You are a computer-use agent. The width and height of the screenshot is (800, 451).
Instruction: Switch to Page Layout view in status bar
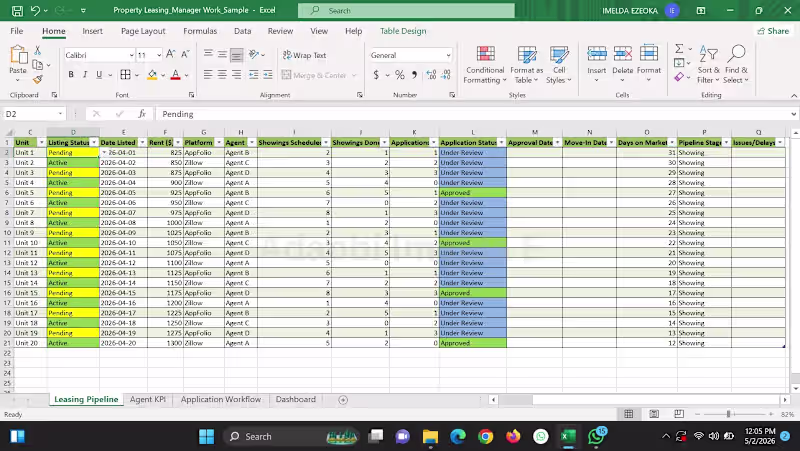pyautogui.click(x=654, y=414)
